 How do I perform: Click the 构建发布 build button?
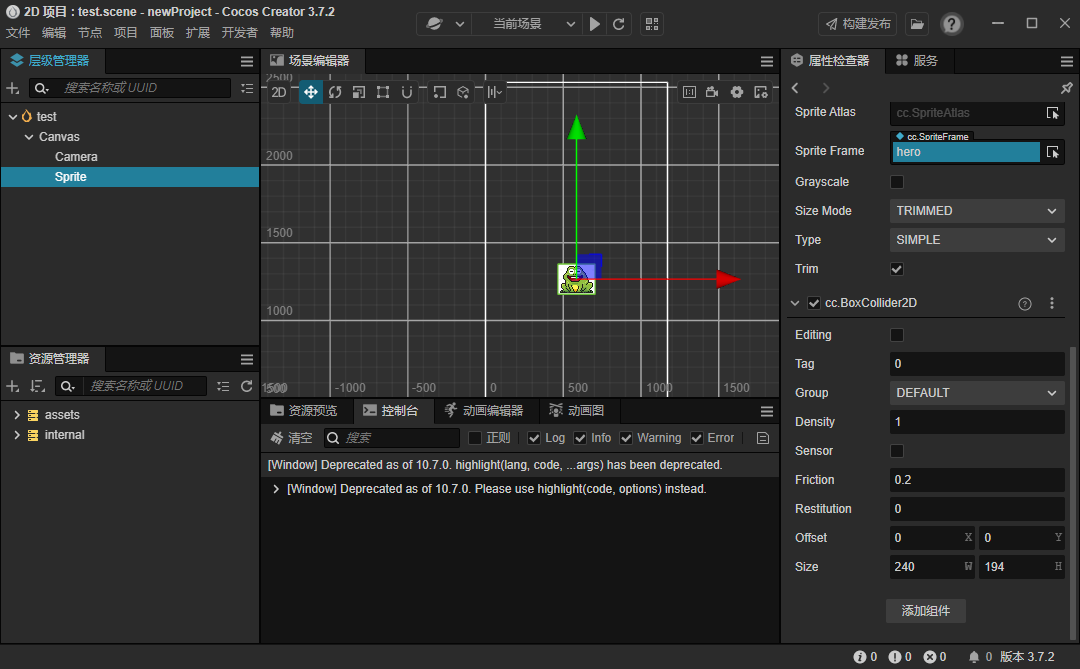858,24
